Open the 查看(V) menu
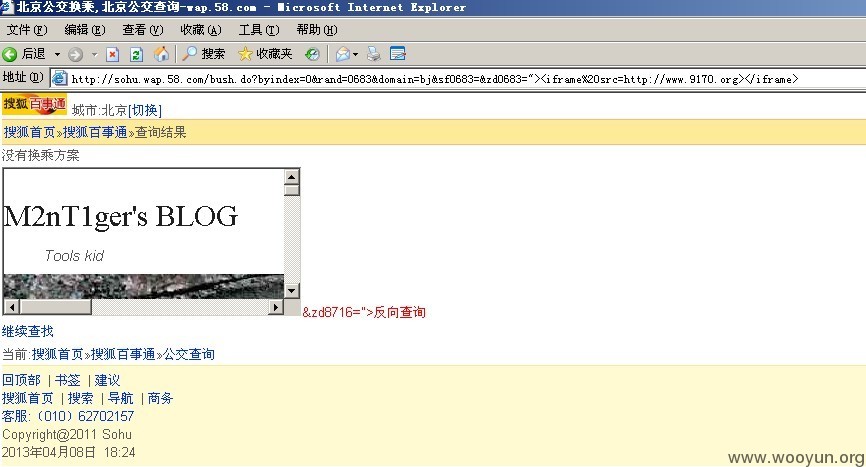The height and width of the screenshot is (467, 866). coord(143,30)
